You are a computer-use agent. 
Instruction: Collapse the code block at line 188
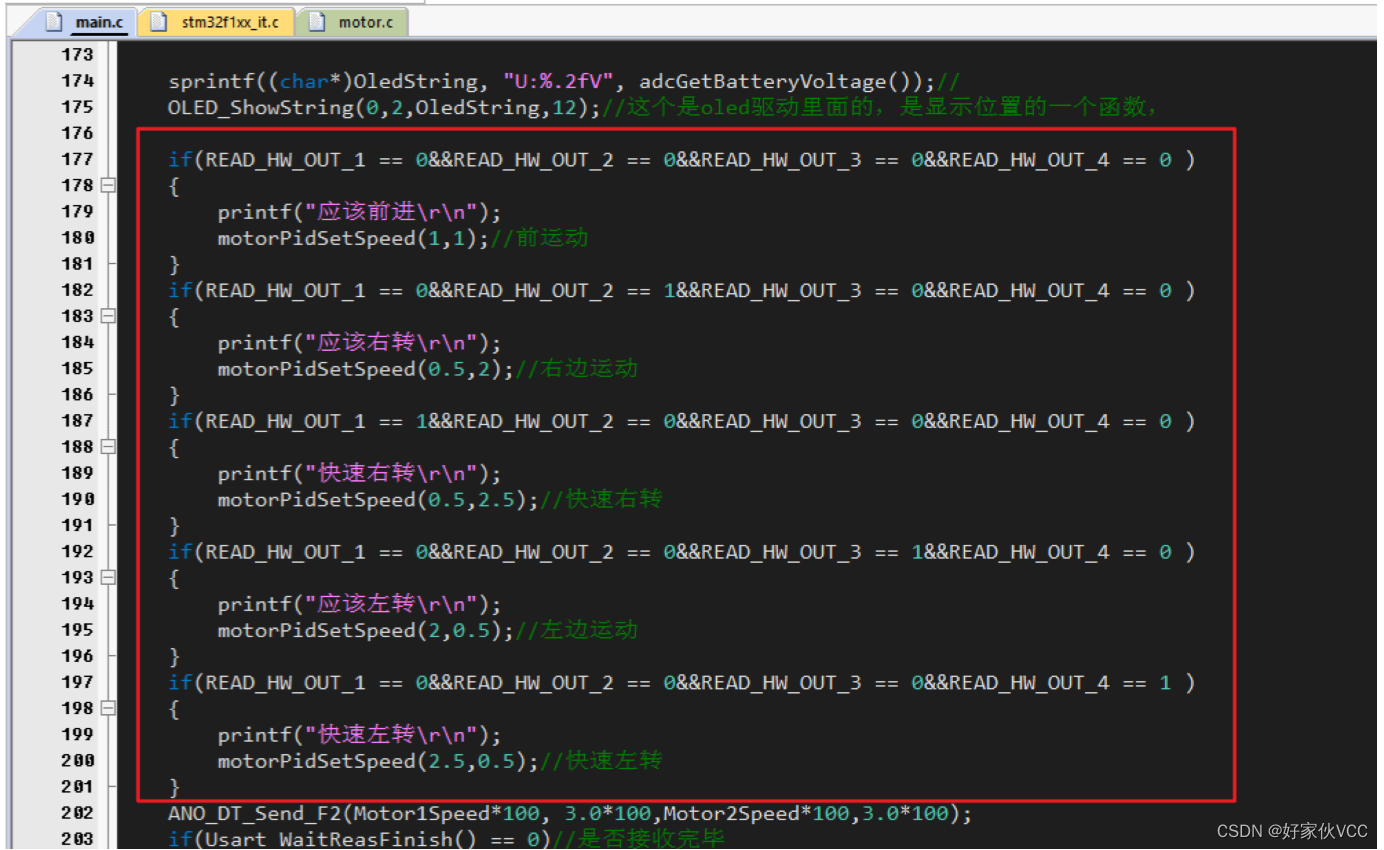pyautogui.click(x=108, y=447)
